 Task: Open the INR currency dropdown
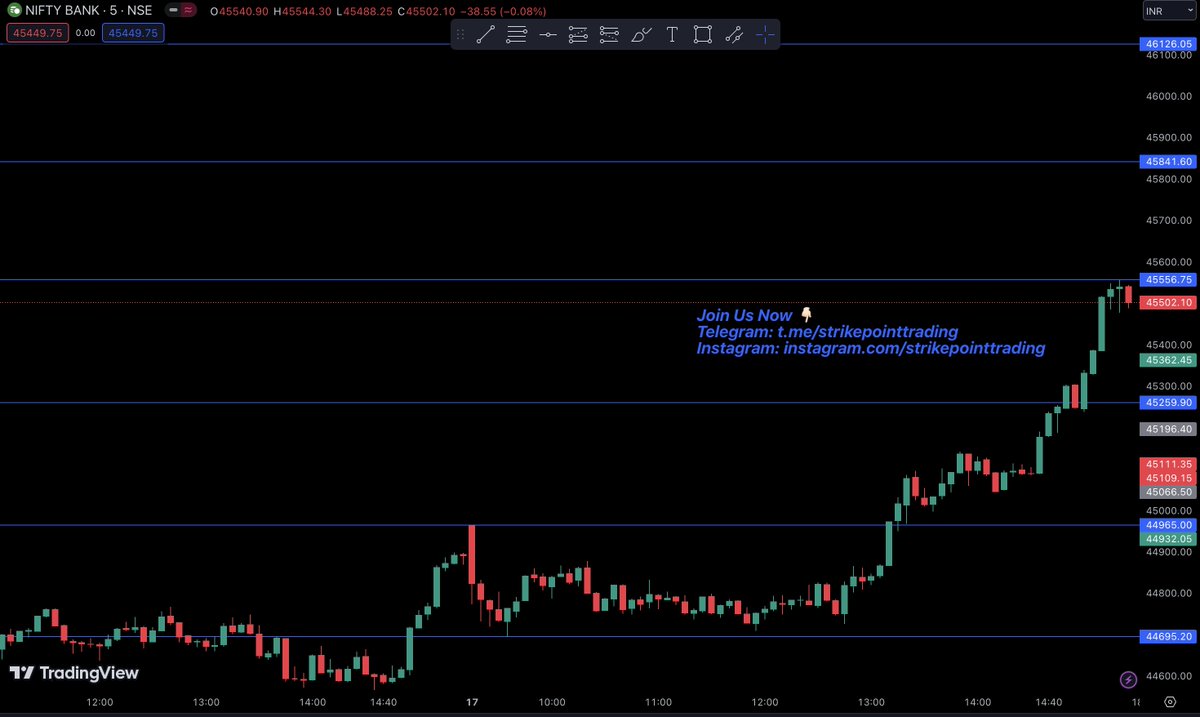click(x=1168, y=12)
